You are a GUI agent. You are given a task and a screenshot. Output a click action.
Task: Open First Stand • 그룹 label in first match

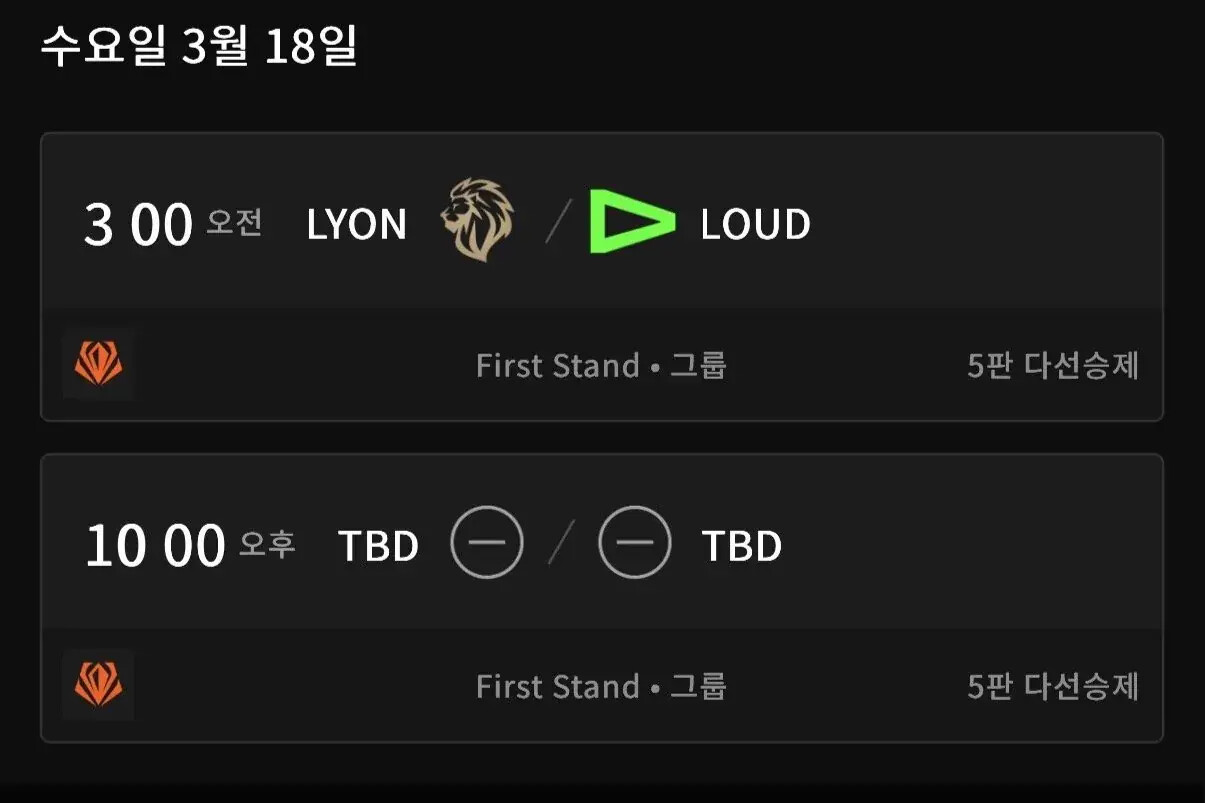(x=601, y=366)
